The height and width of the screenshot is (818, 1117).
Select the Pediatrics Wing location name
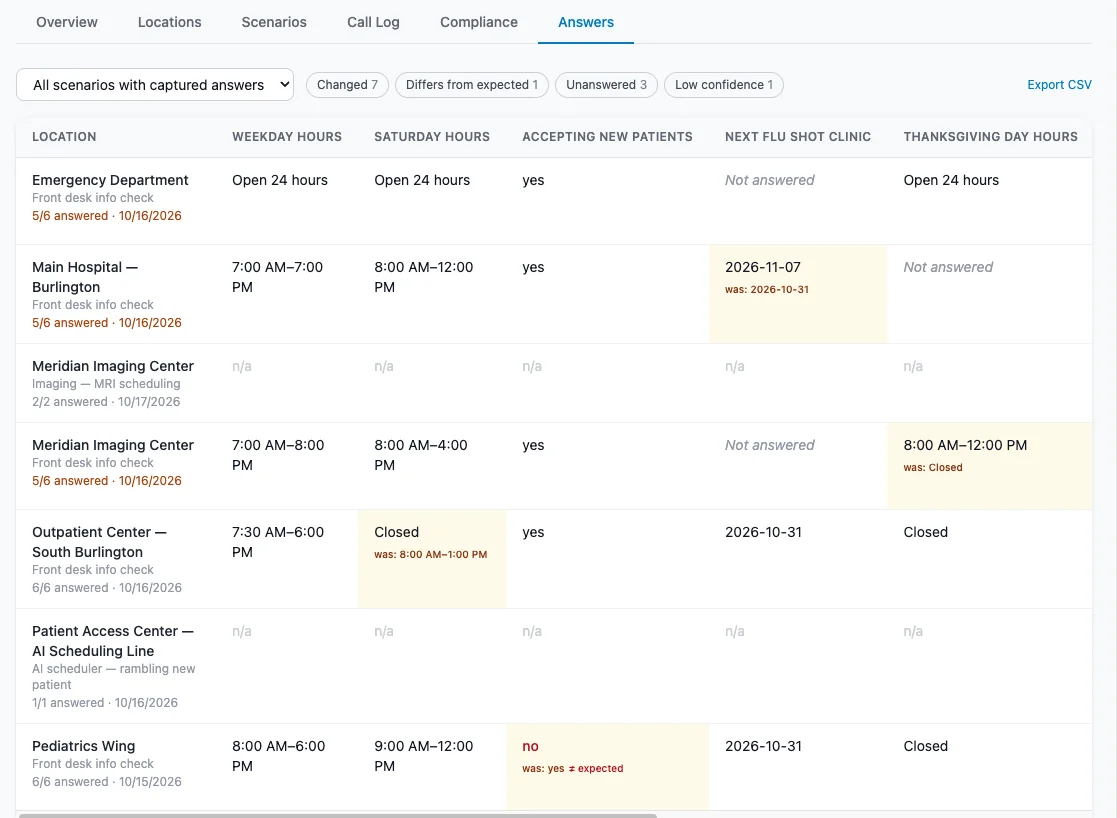tap(83, 746)
